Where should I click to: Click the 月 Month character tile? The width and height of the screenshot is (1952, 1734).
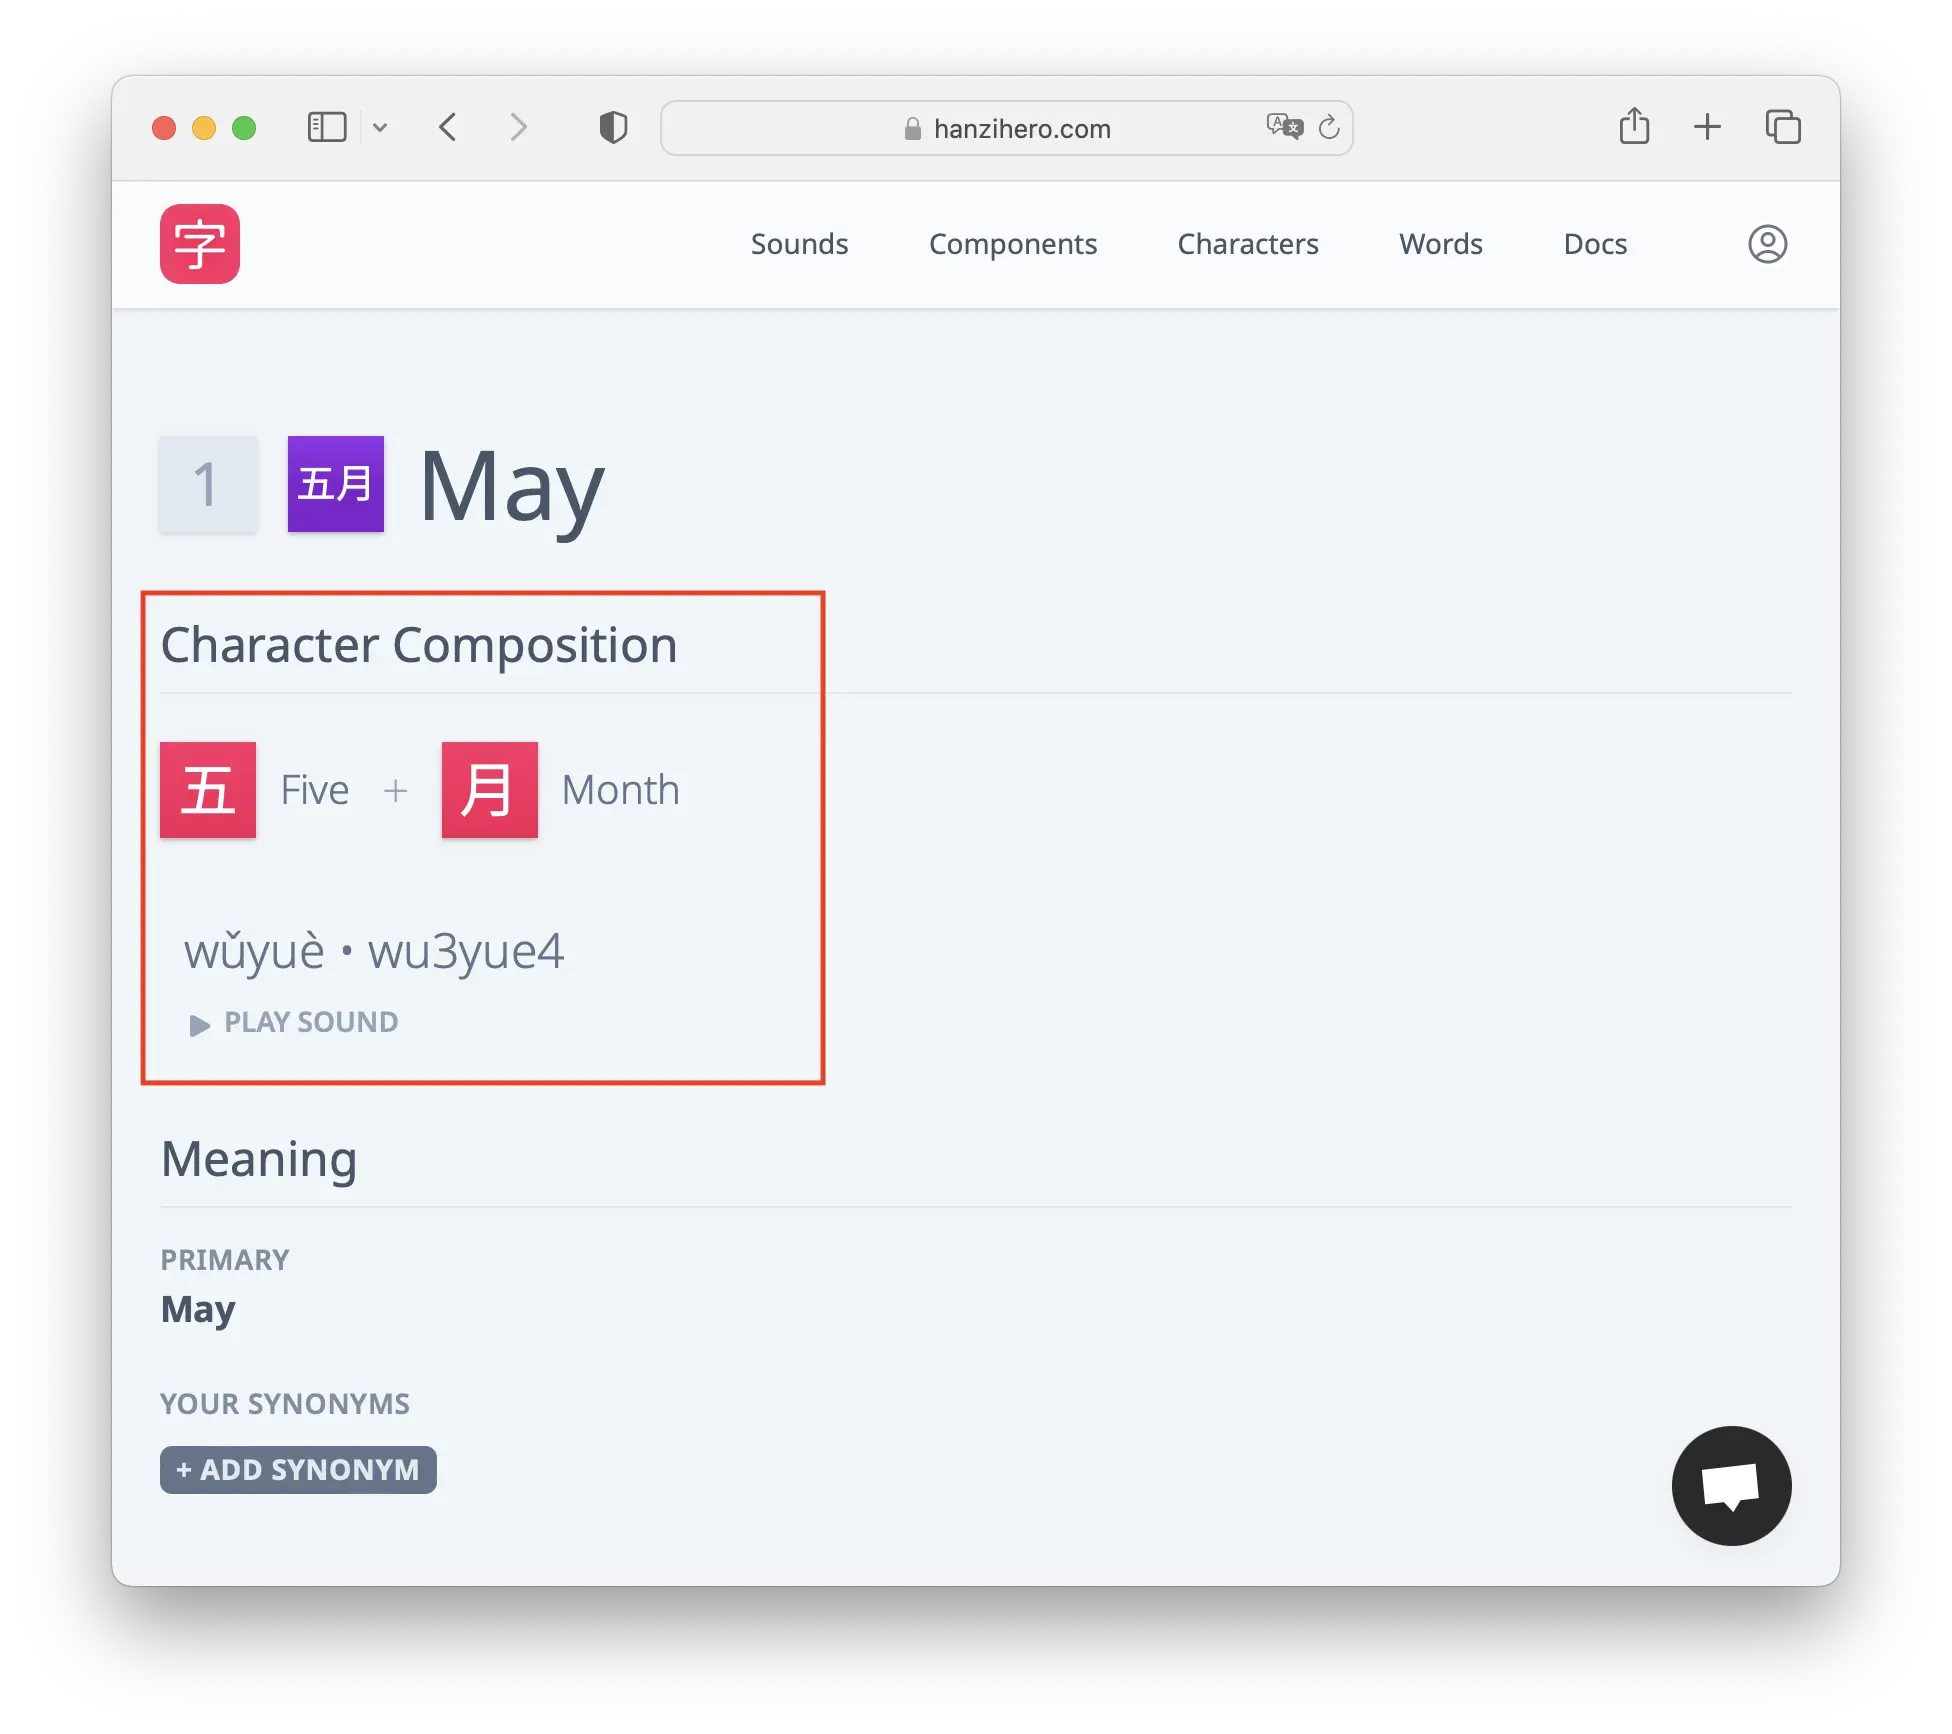490,790
